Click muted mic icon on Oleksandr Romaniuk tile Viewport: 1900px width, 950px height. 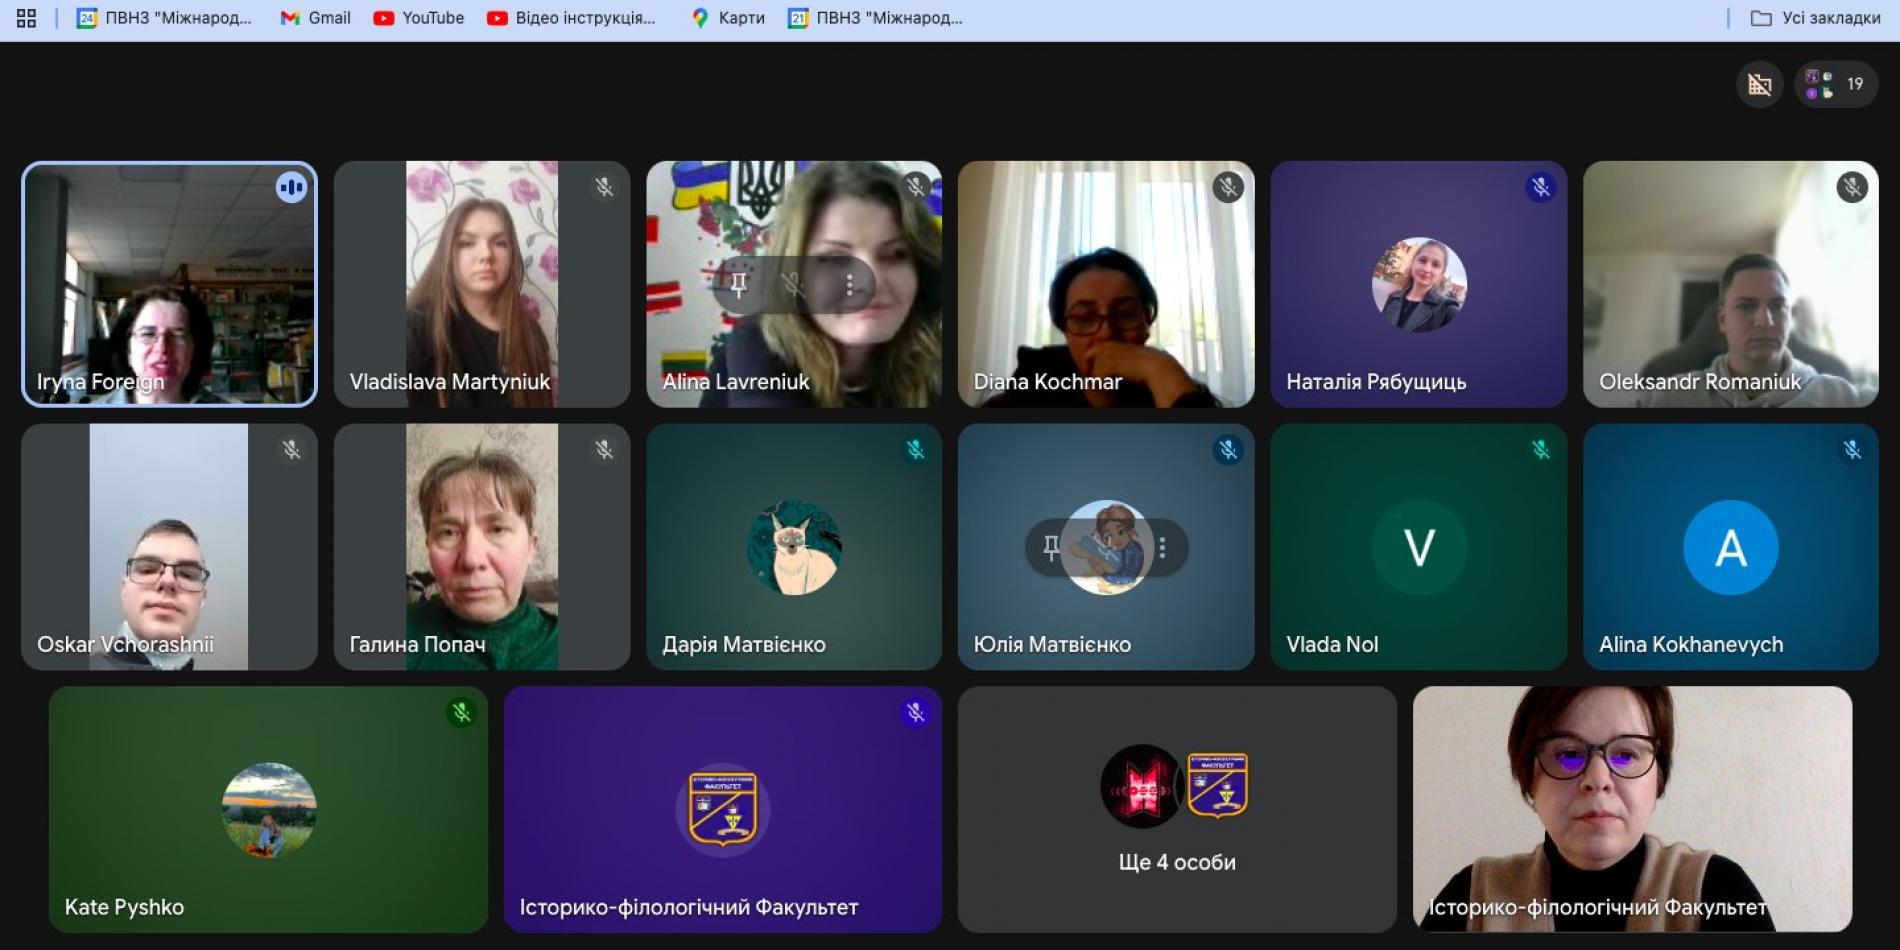tap(1852, 187)
